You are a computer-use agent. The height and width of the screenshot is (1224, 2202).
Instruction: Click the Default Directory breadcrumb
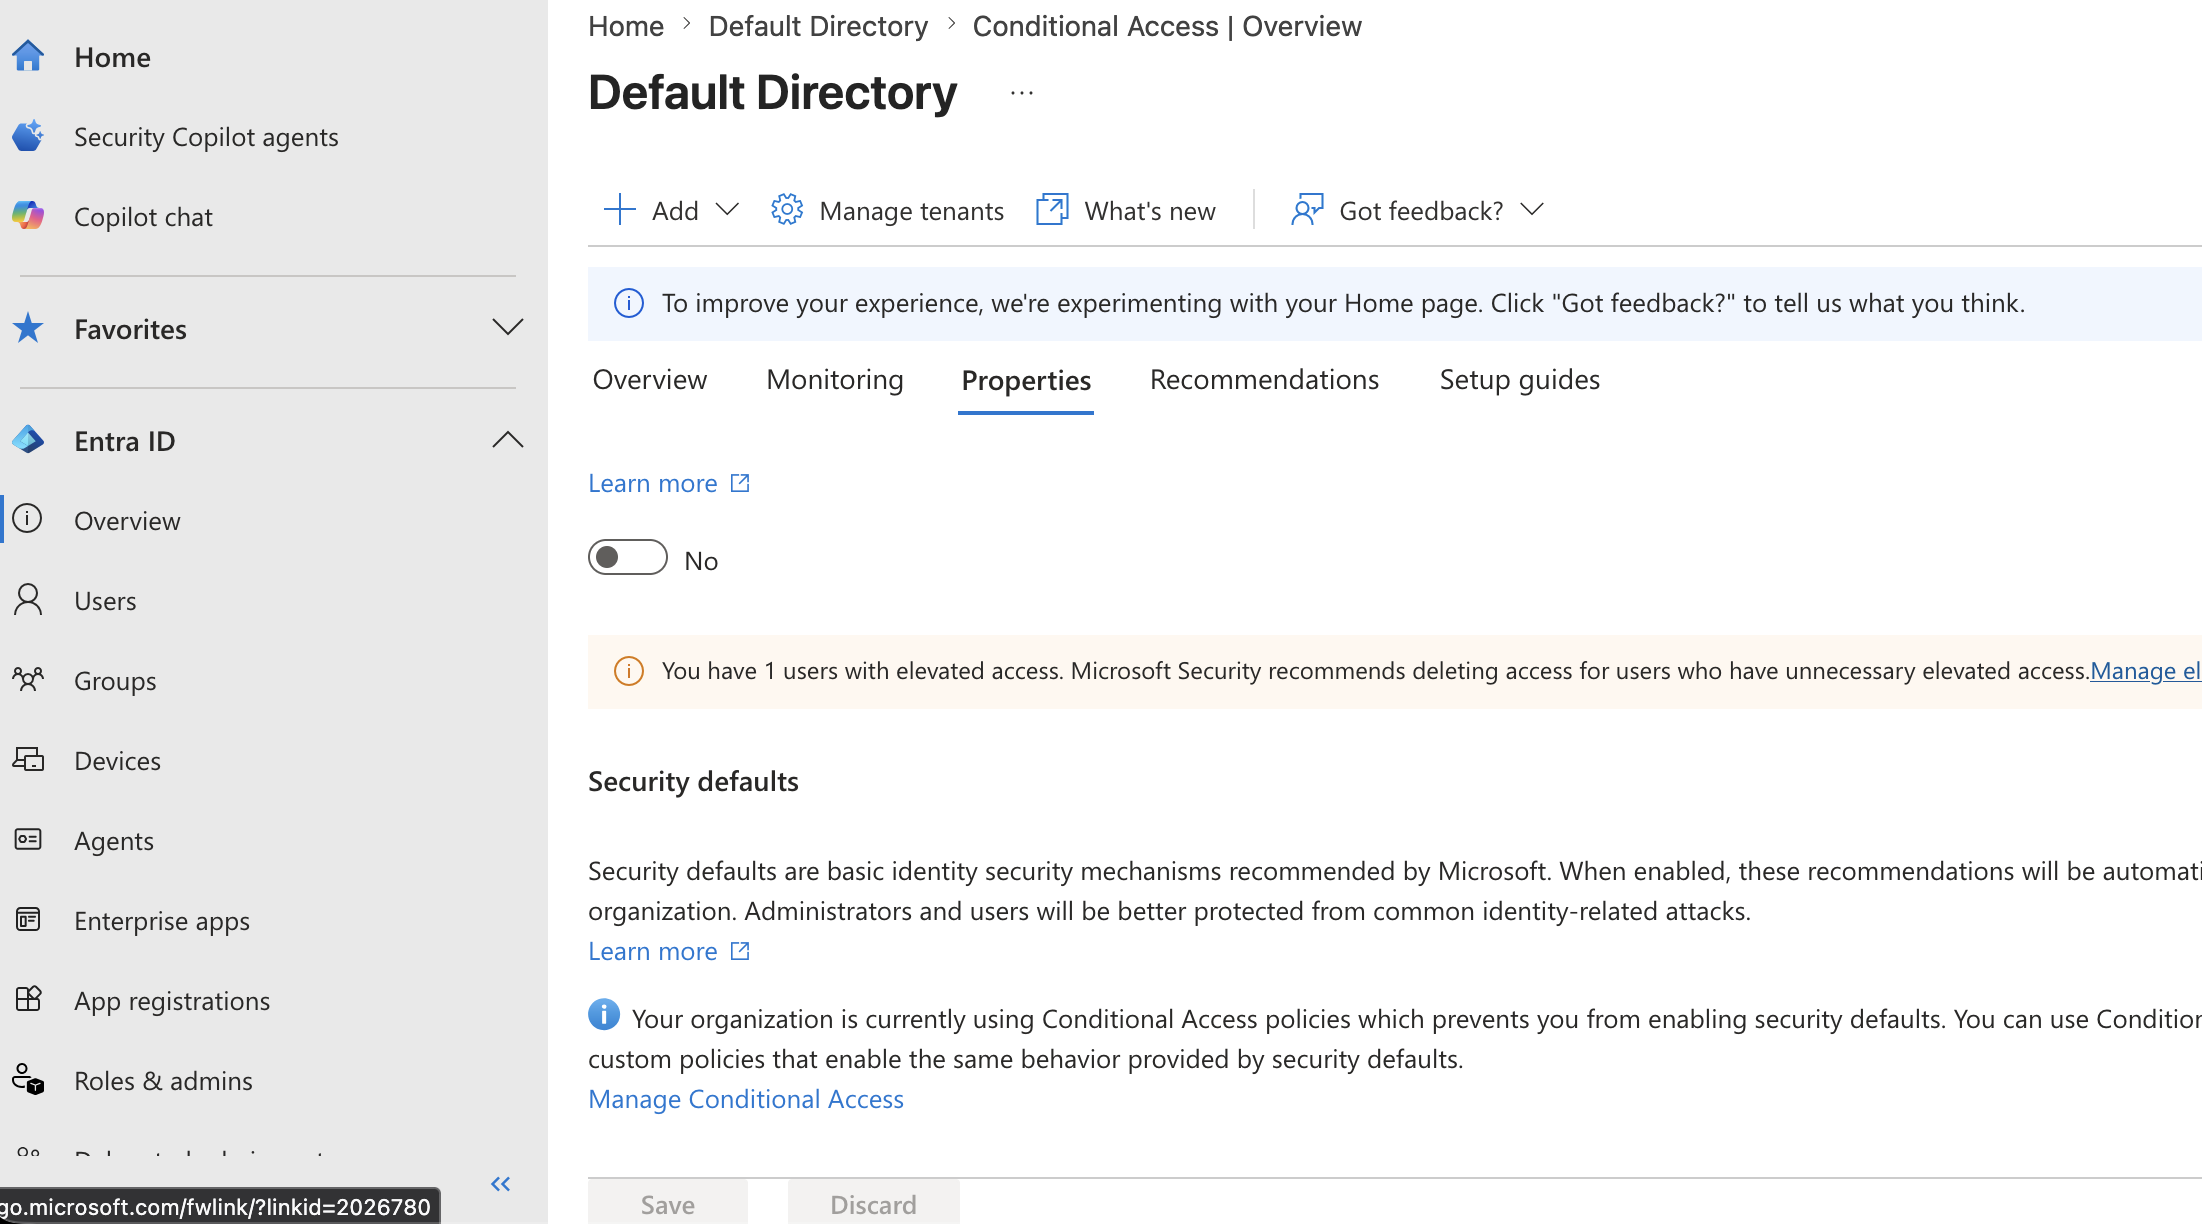coord(818,26)
